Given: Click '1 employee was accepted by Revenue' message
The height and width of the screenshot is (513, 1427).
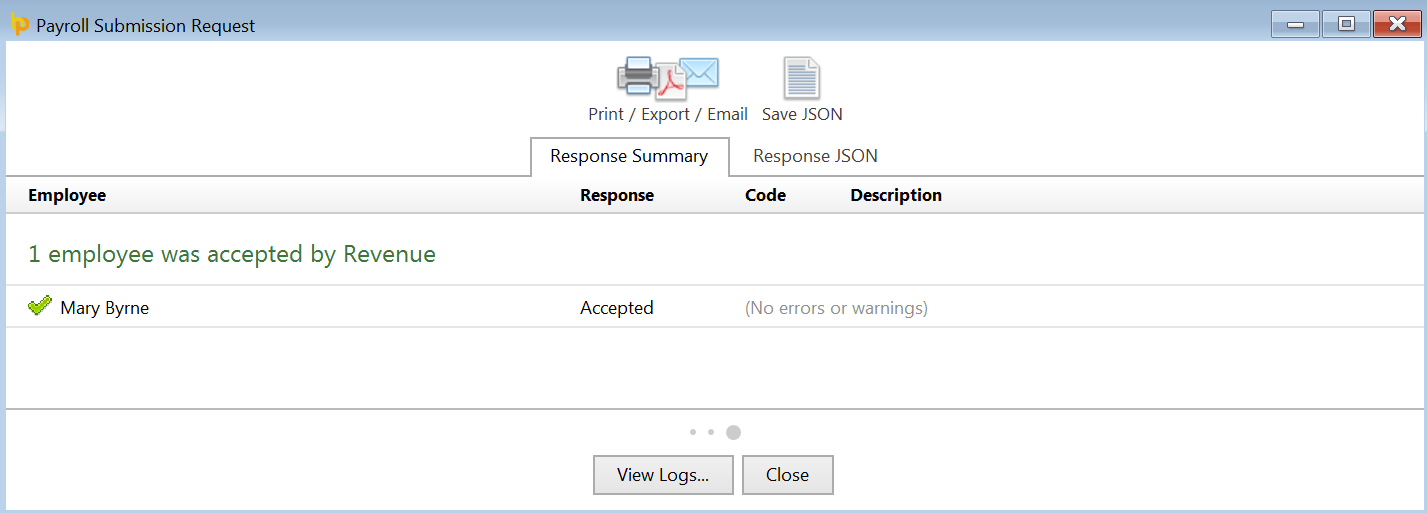Looking at the screenshot, I should click(x=232, y=254).
